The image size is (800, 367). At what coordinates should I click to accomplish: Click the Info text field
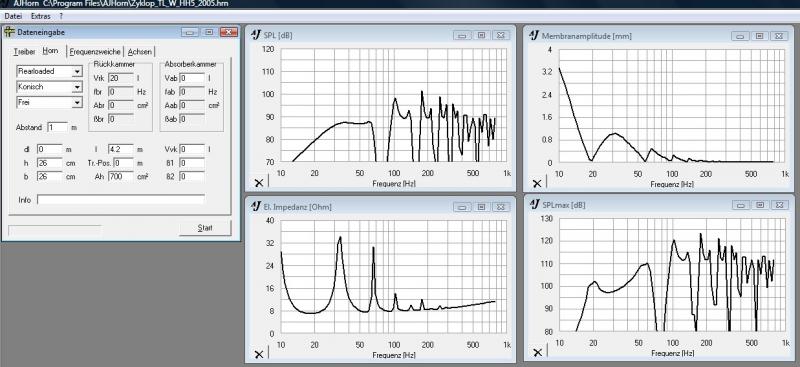[121, 200]
